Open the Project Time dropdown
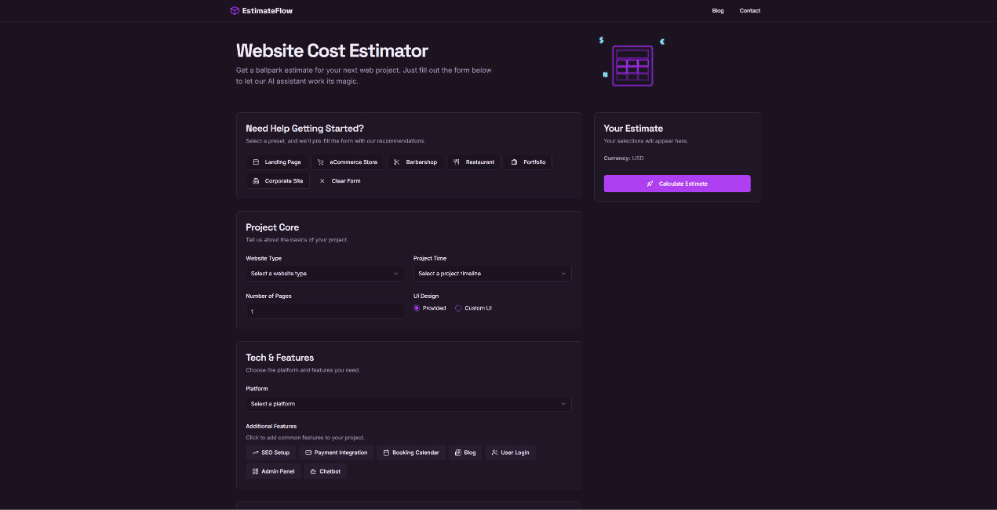The image size is (997, 510). (x=492, y=273)
